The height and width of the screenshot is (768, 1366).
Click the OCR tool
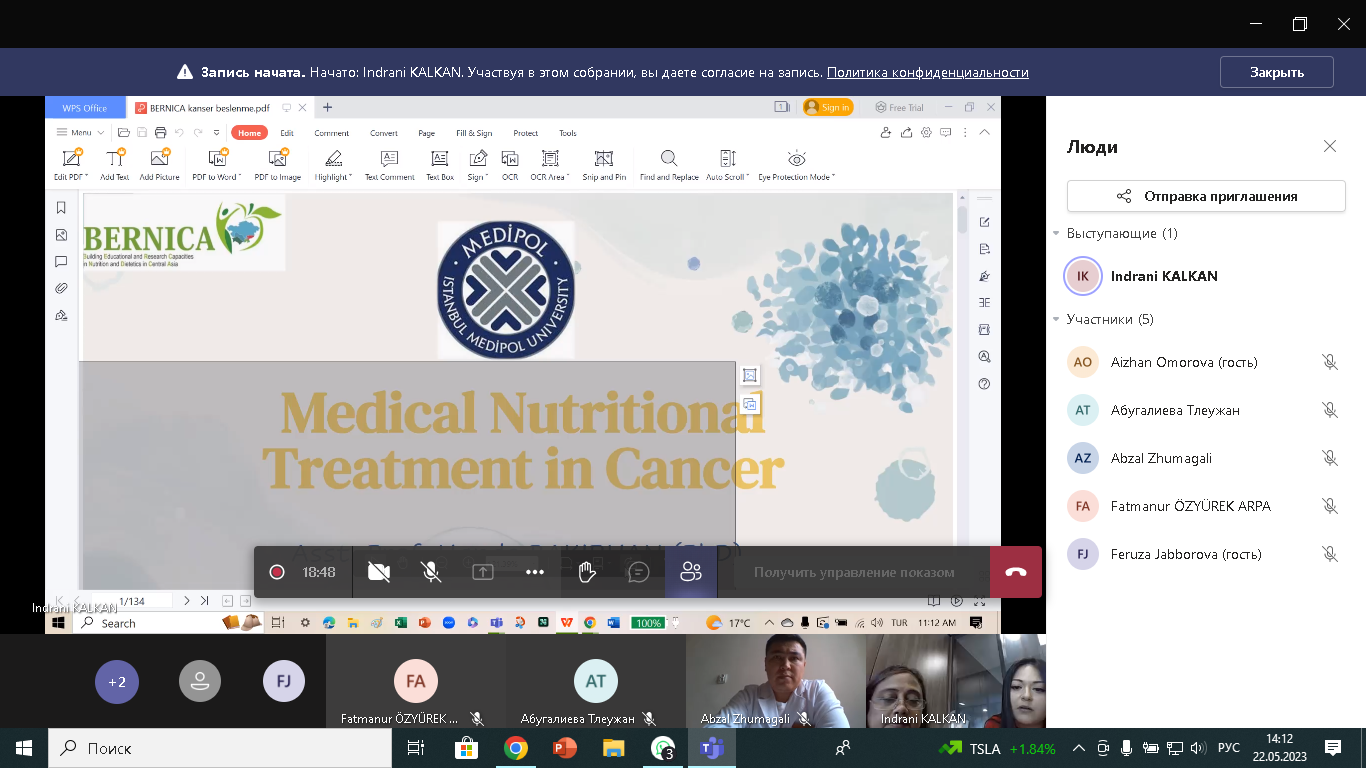point(510,165)
